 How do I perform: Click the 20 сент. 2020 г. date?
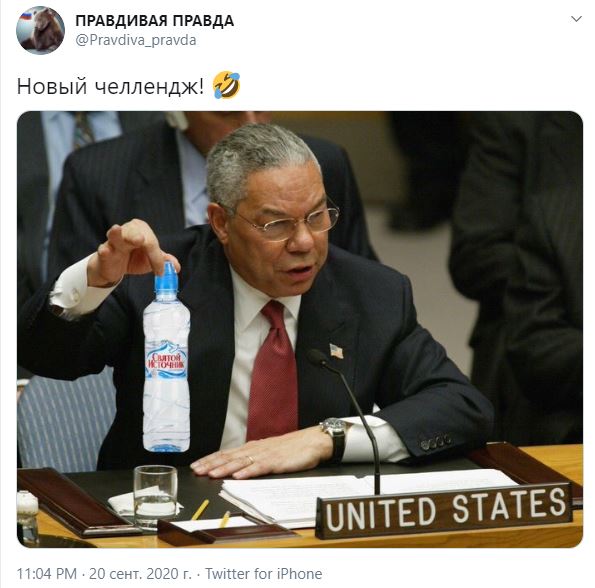tap(140, 574)
